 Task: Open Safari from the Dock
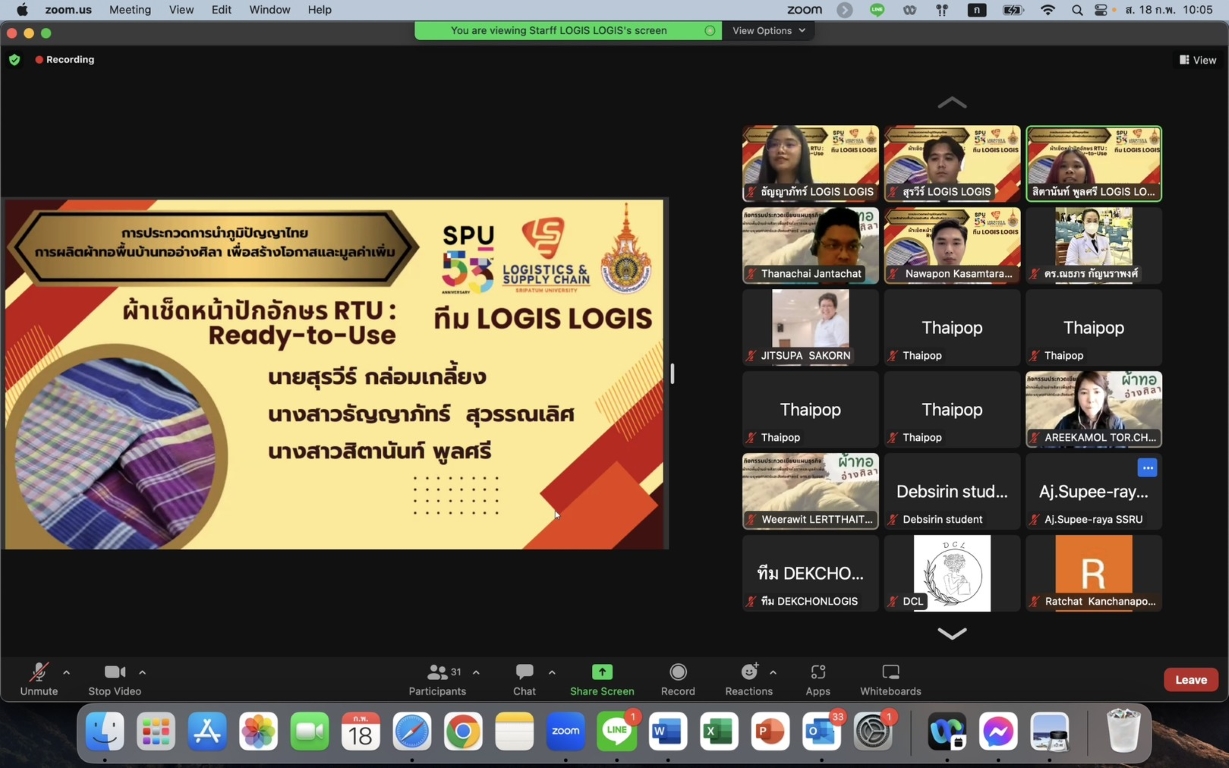(x=412, y=733)
